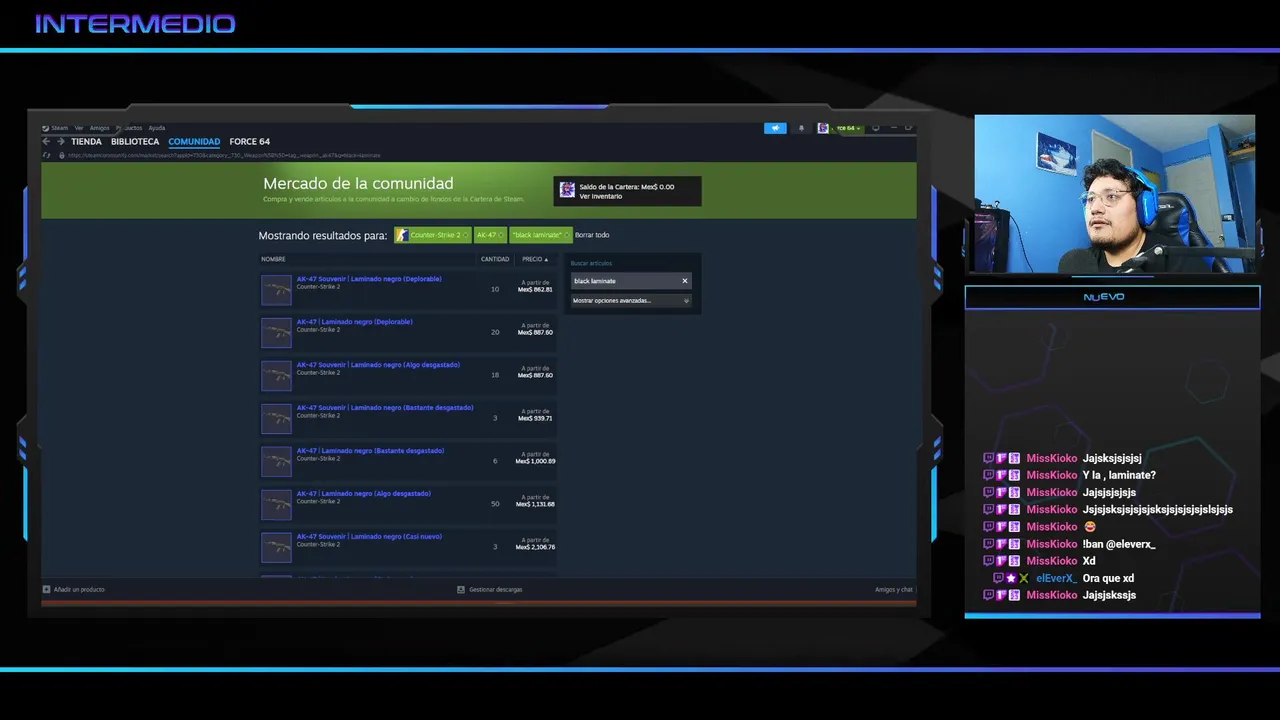The height and width of the screenshot is (720, 1280).
Task: Click Gestionar descargas
Action: [495, 589]
